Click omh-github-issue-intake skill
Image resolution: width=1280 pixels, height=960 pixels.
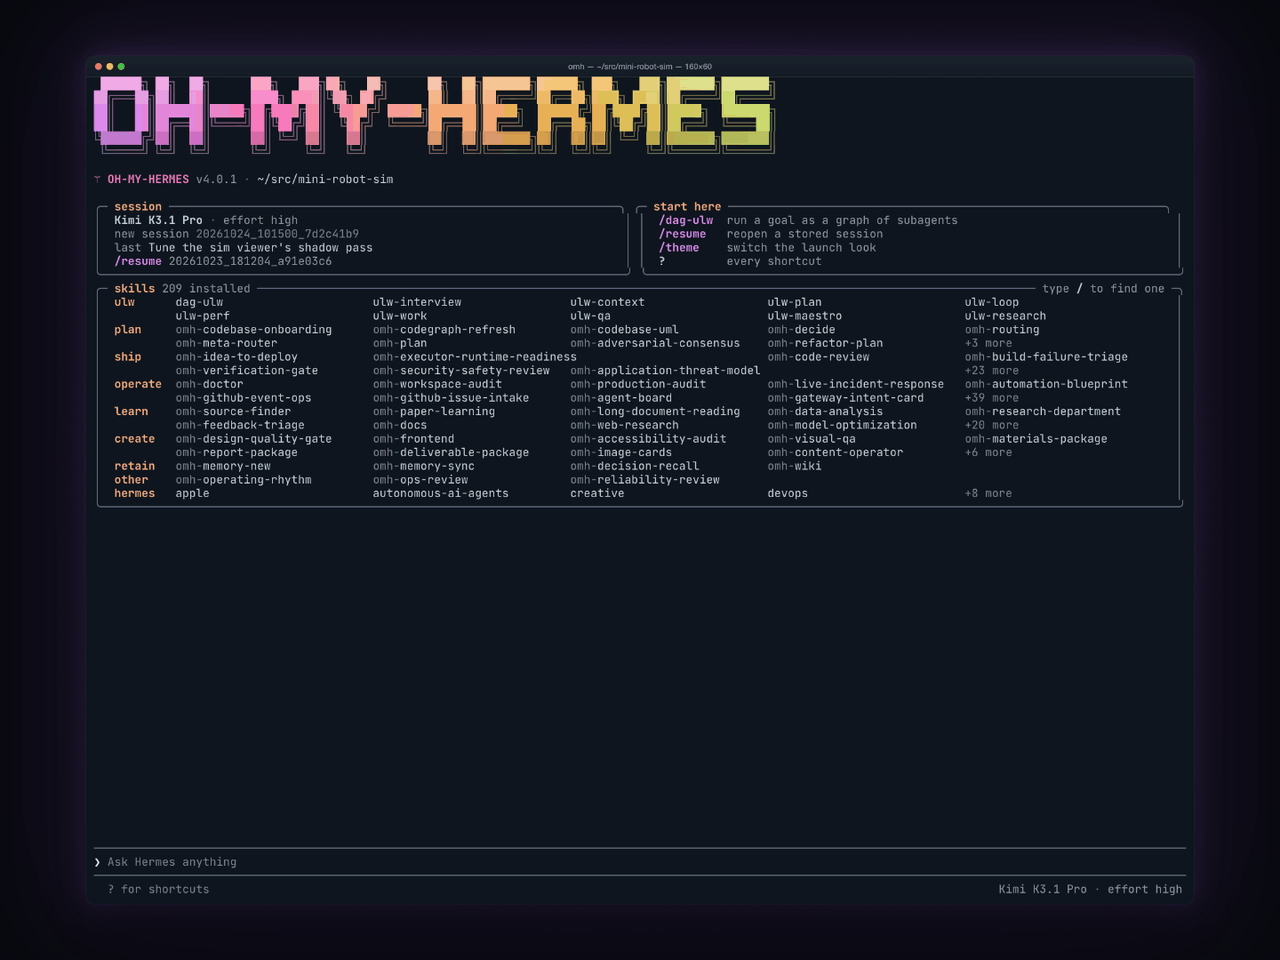[451, 398]
